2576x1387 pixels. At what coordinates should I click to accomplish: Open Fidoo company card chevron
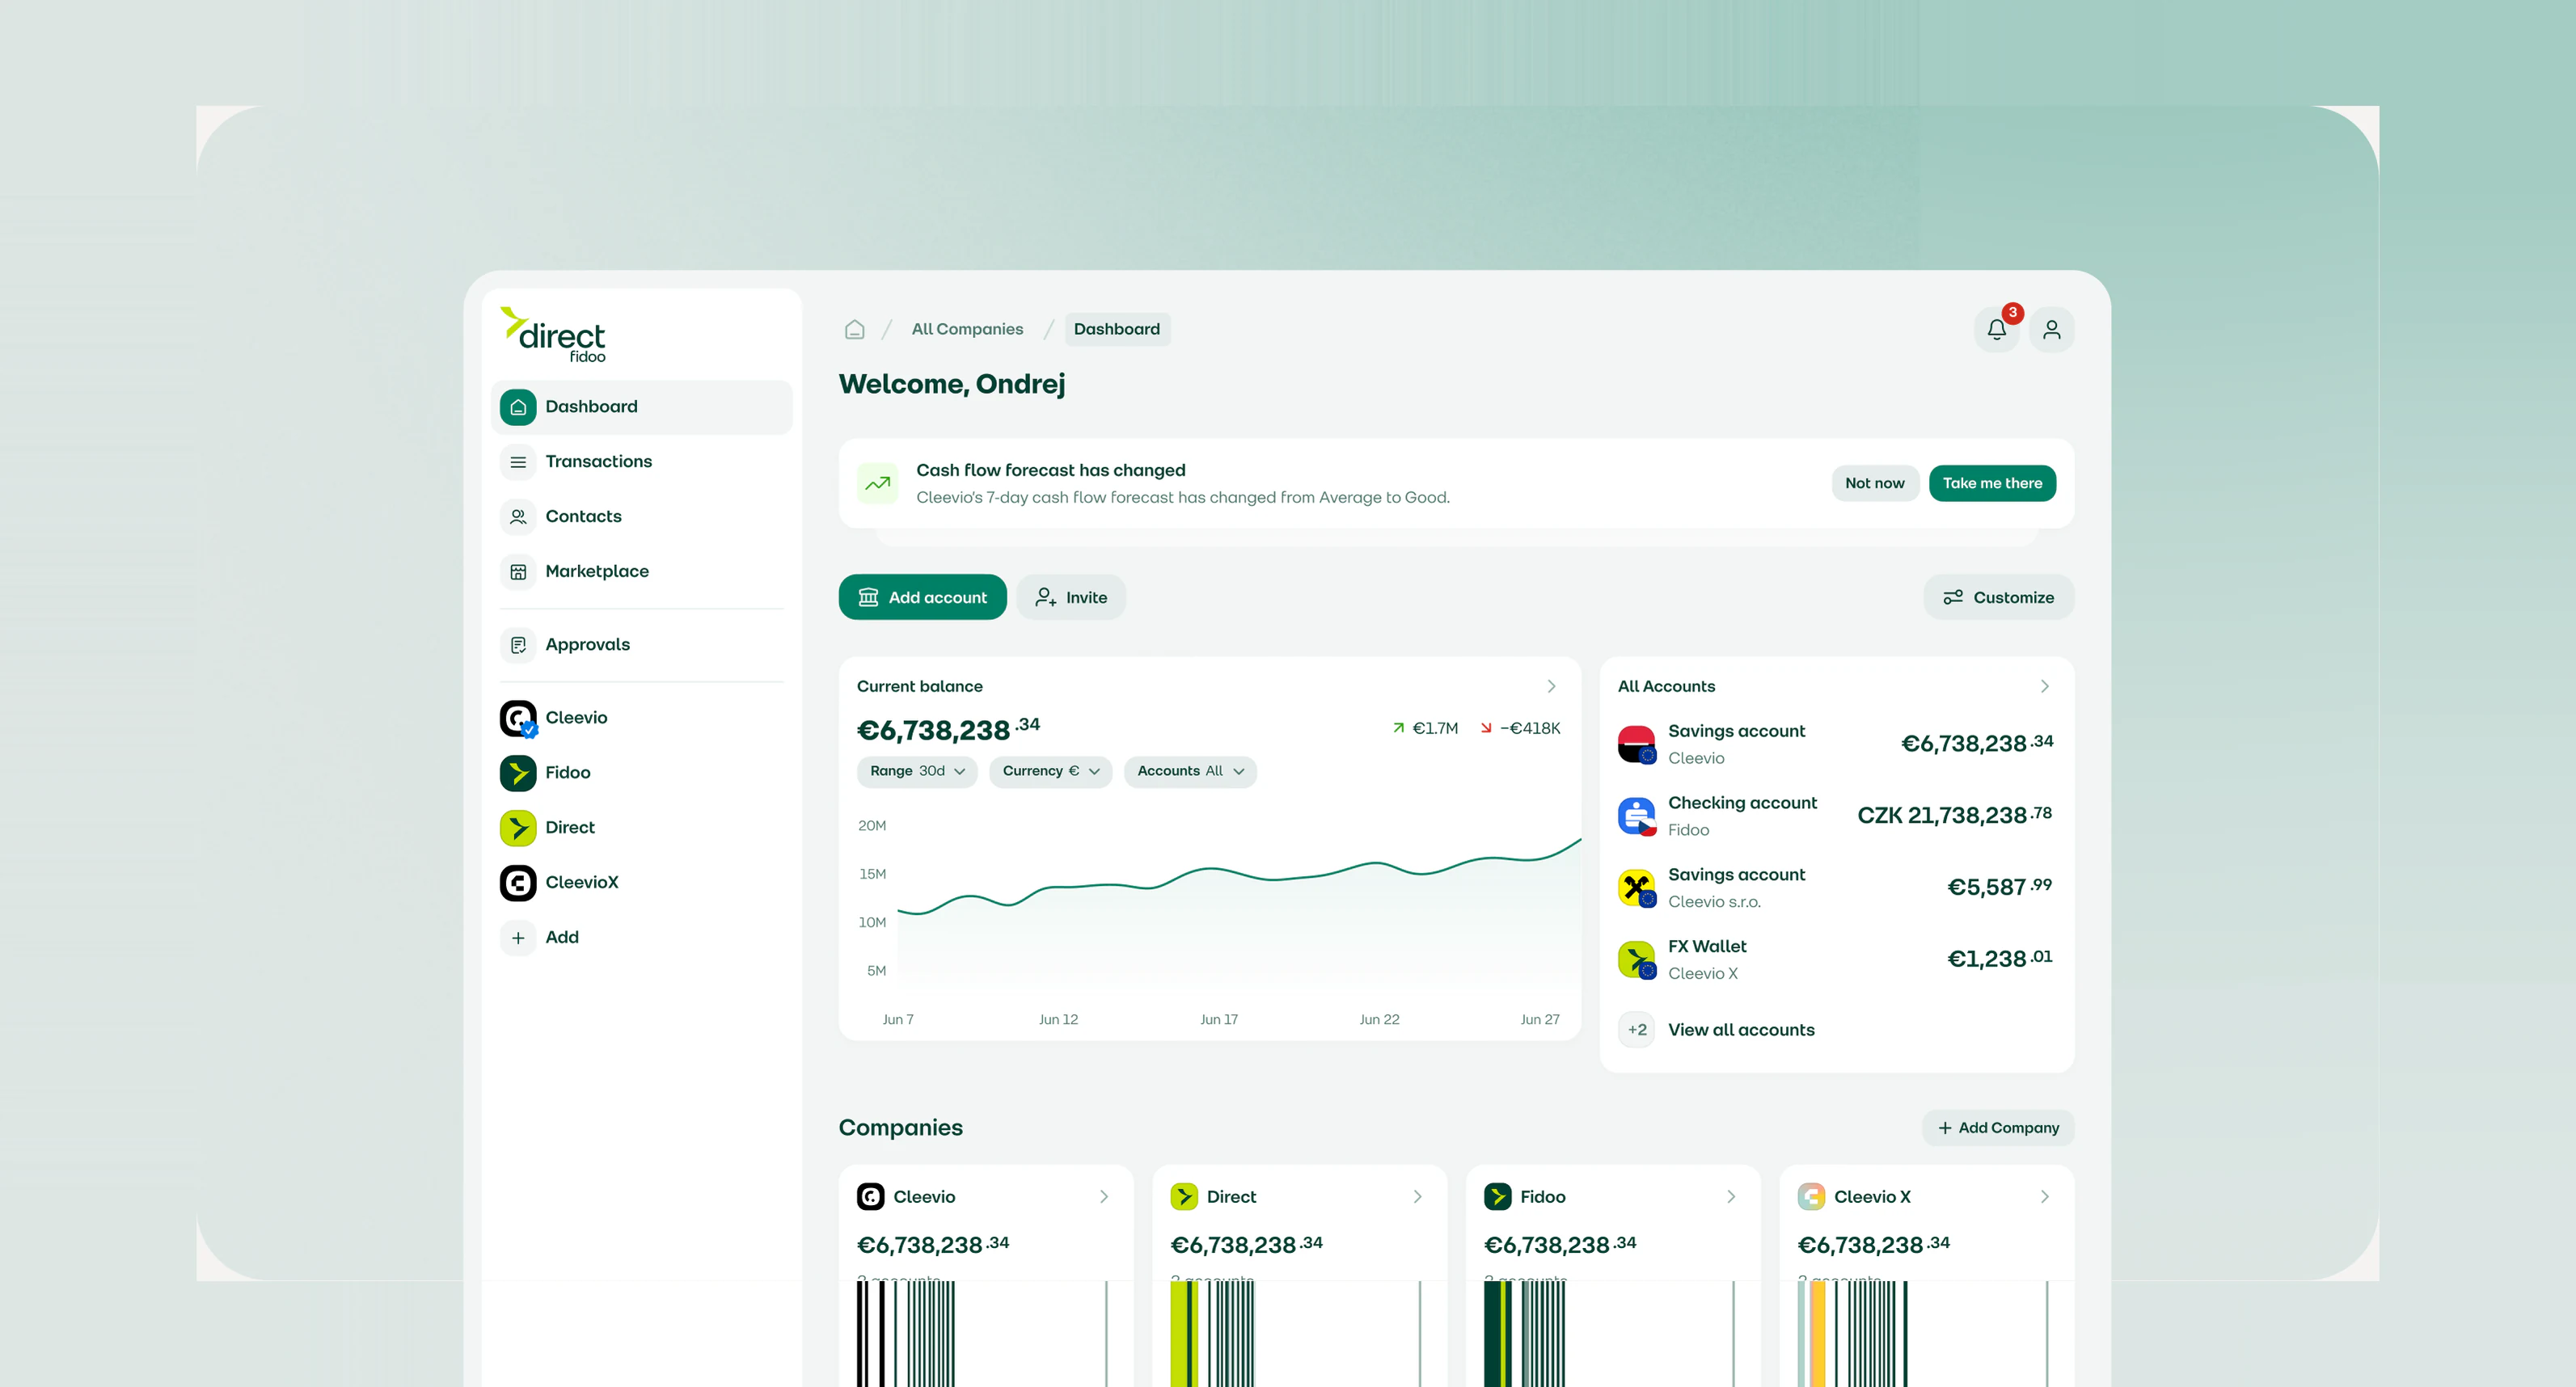pos(1731,1197)
